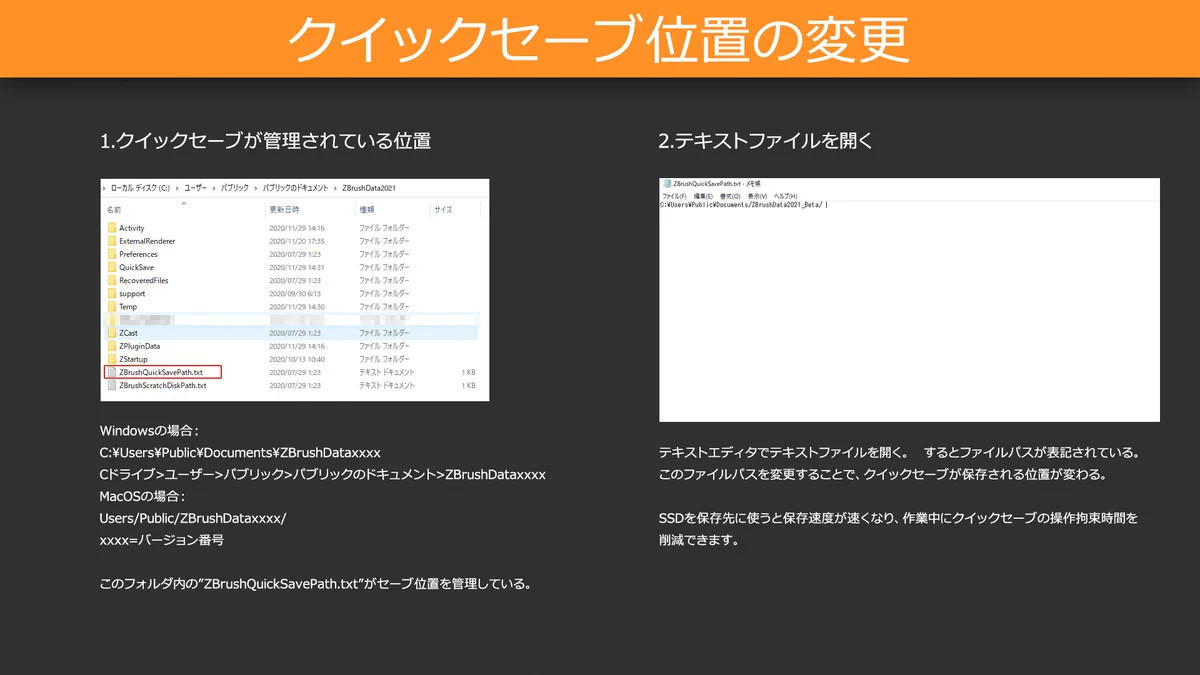Click the RecoveredFiles folder icon
The image size is (1200, 675).
click(111, 280)
